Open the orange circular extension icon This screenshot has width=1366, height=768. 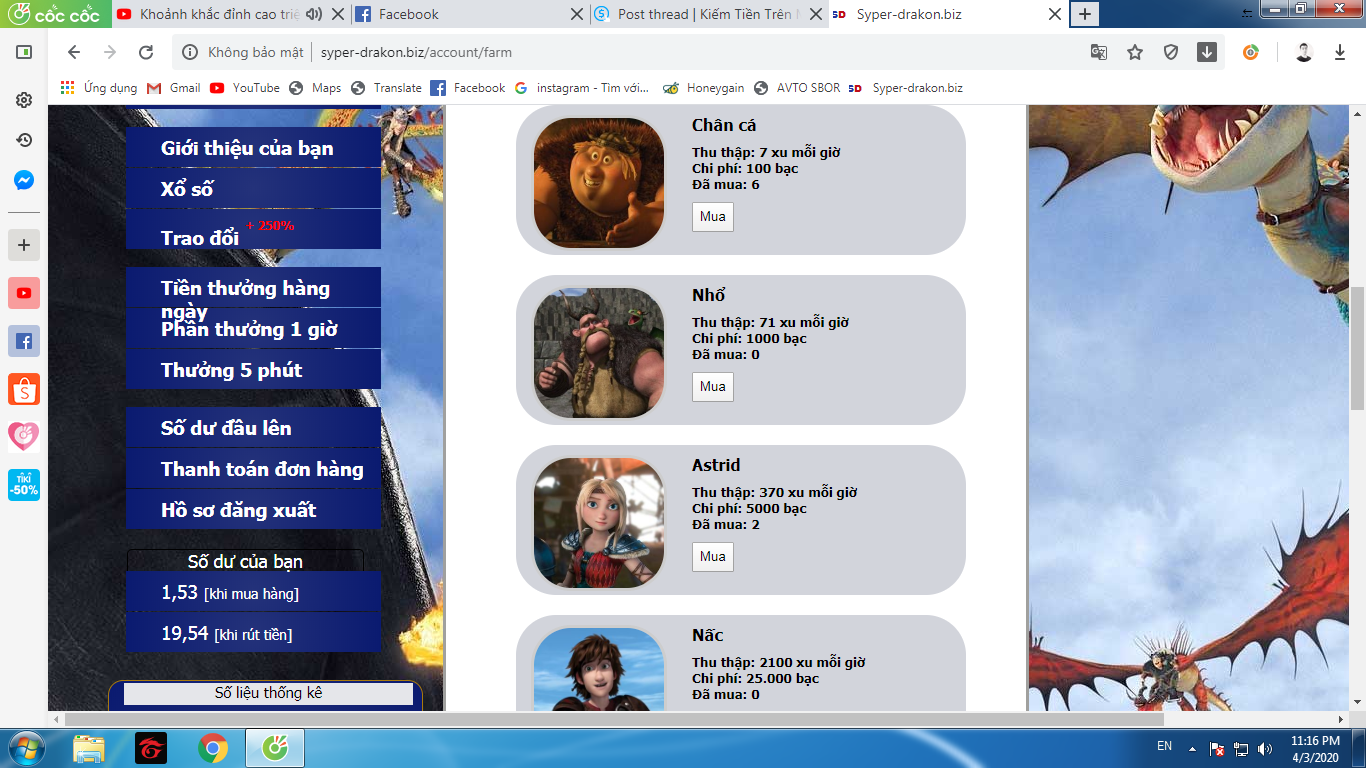click(1251, 52)
